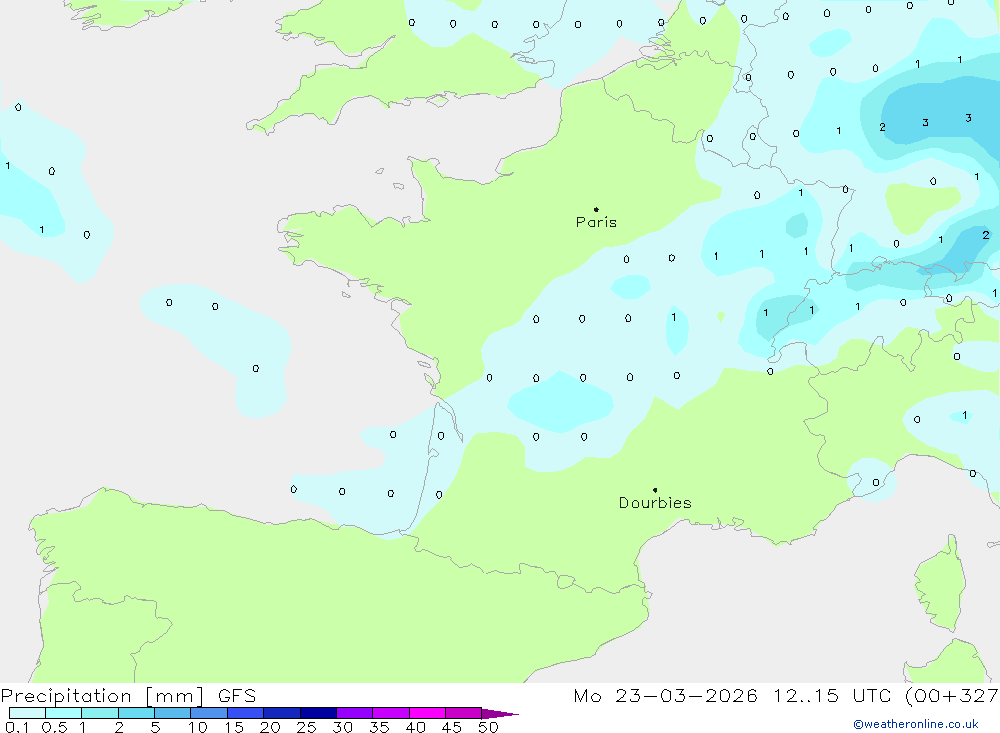Click the above-50 mm arrow tip of legend

pos(500,714)
